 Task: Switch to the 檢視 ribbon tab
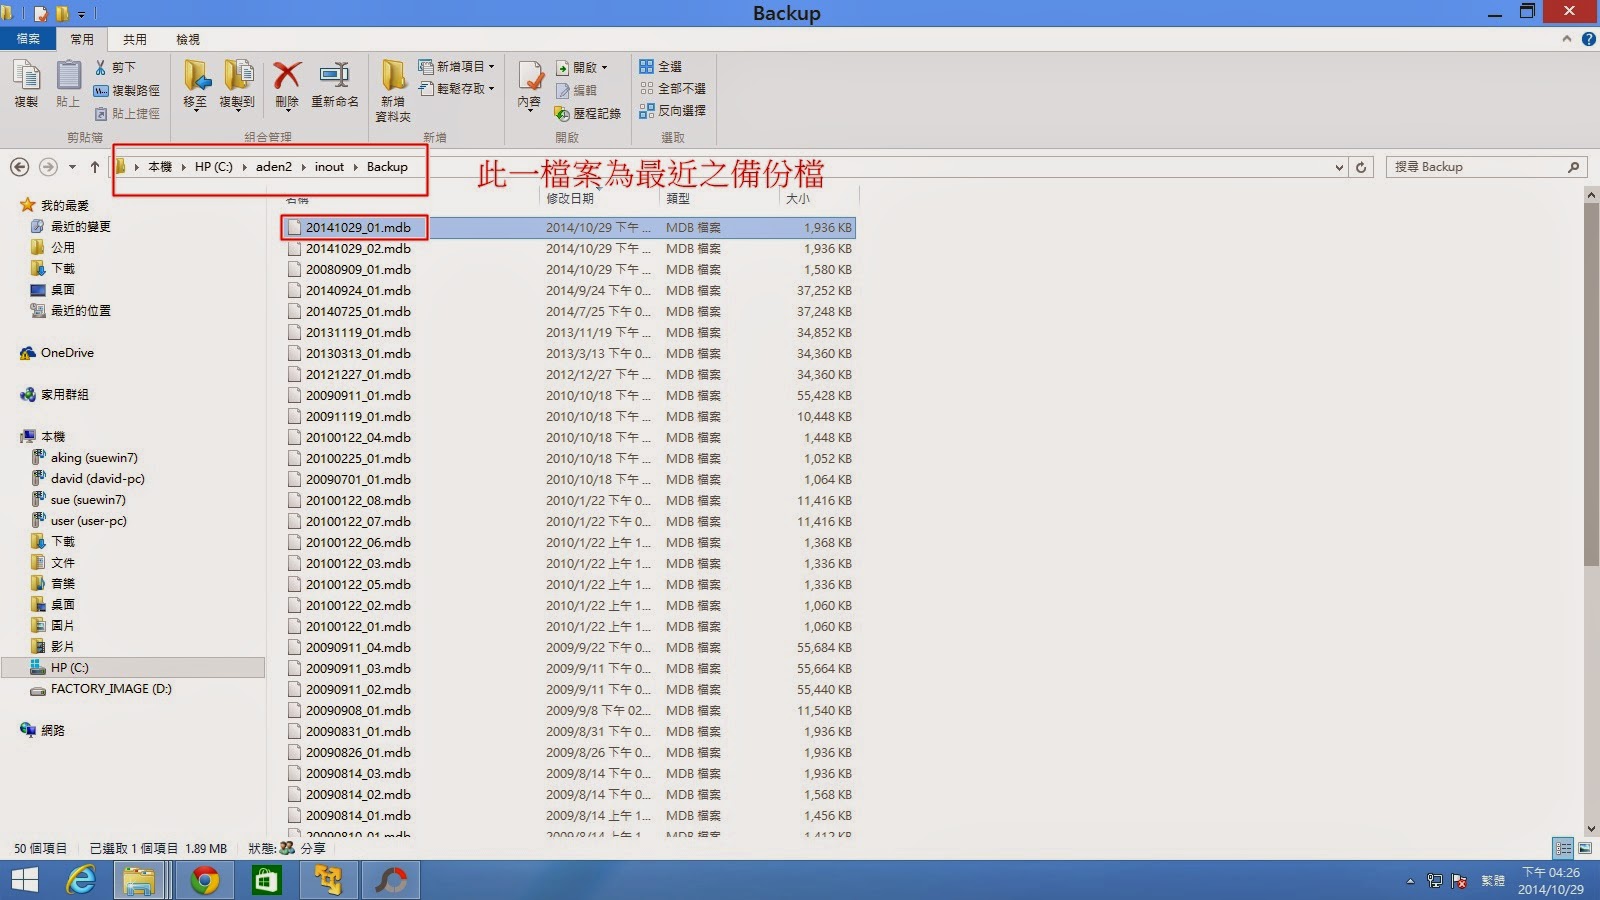(188, 39)
